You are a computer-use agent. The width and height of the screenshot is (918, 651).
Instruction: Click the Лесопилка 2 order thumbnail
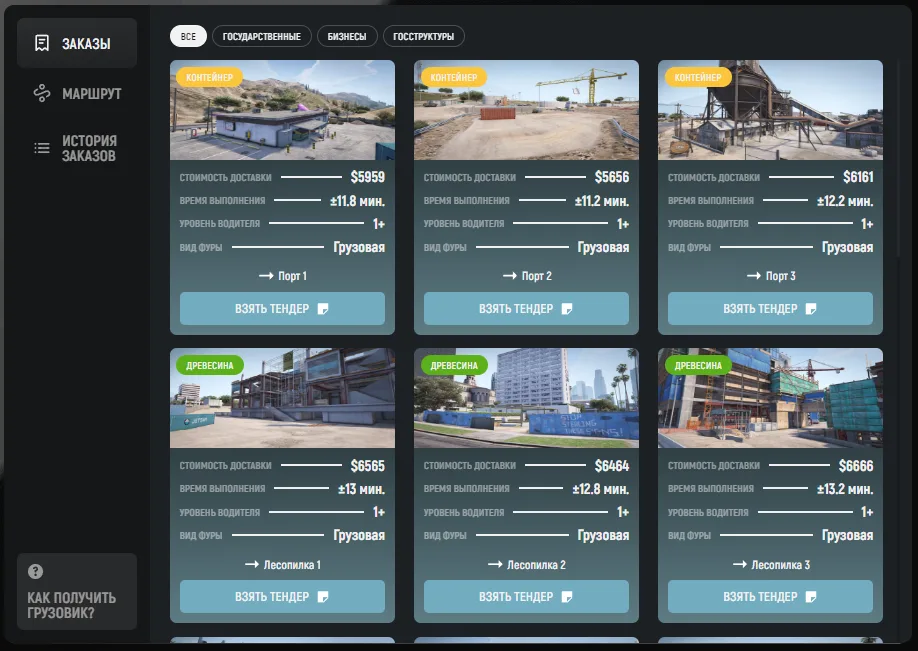pyautogui.click(x=526, y=398)
